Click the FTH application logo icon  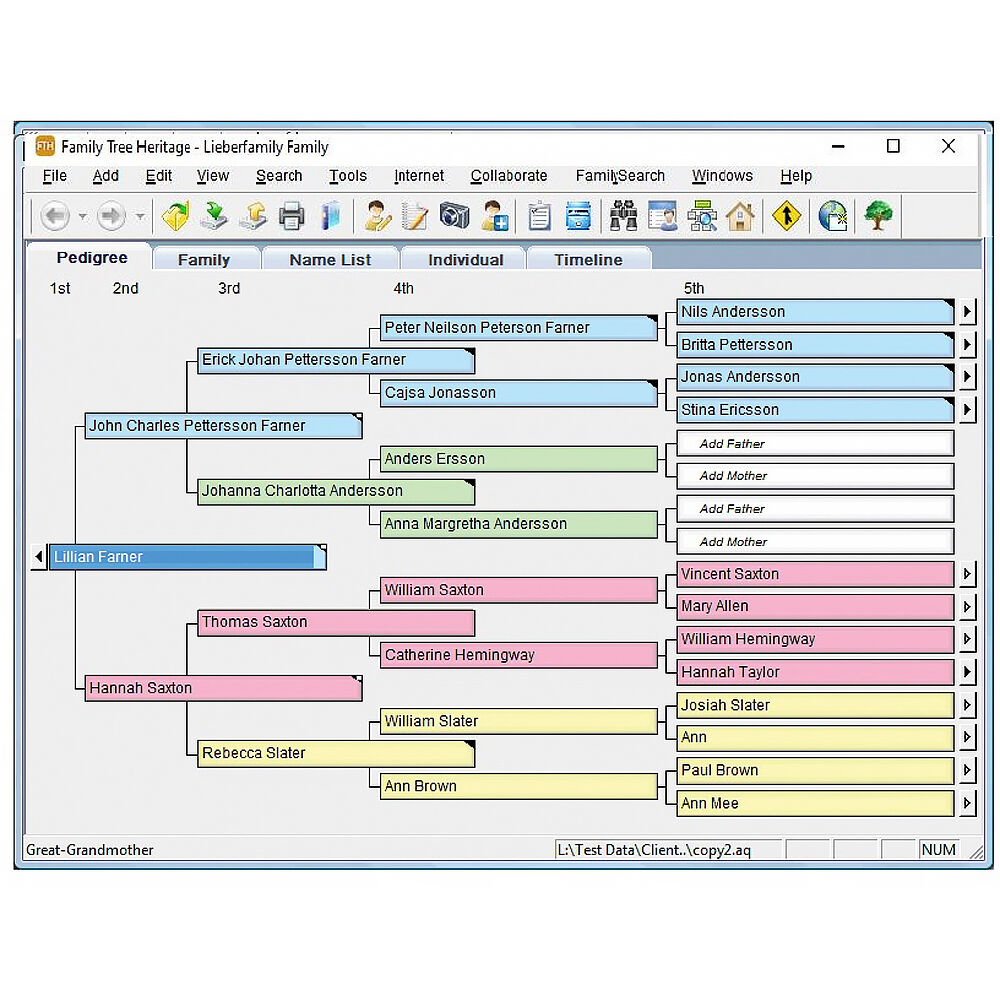(x=45, y=146)
